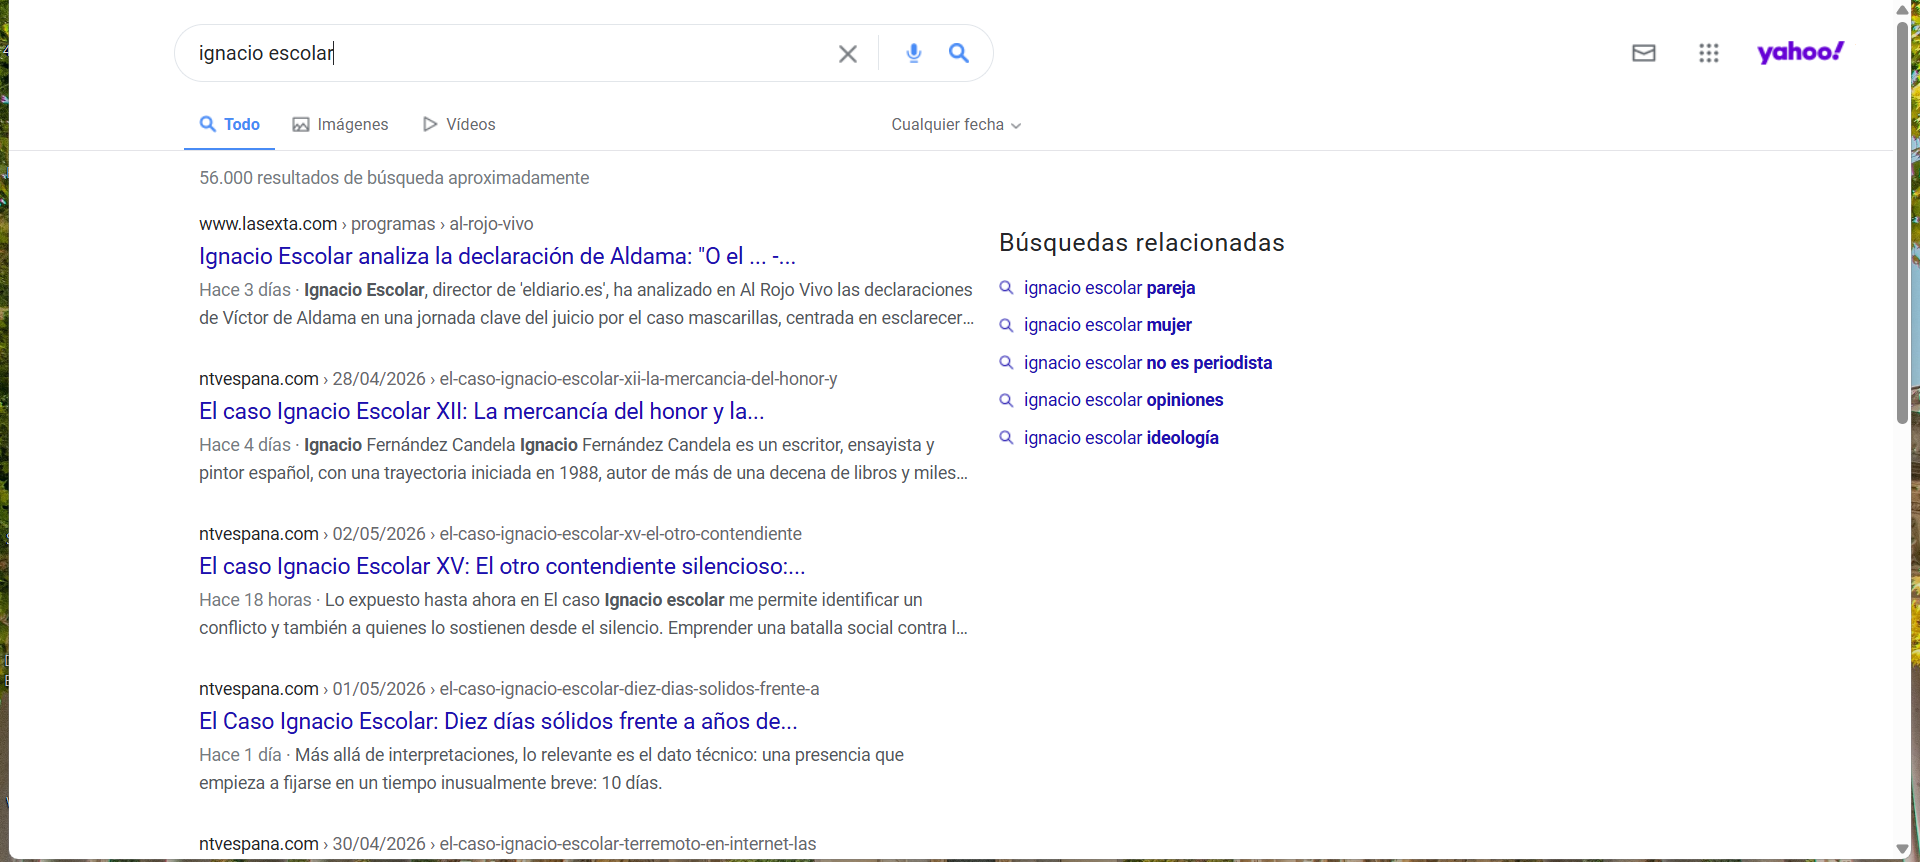Open result about Aldama declaration analysis
Screen dimensions: 1920x862
coord(497,256)
